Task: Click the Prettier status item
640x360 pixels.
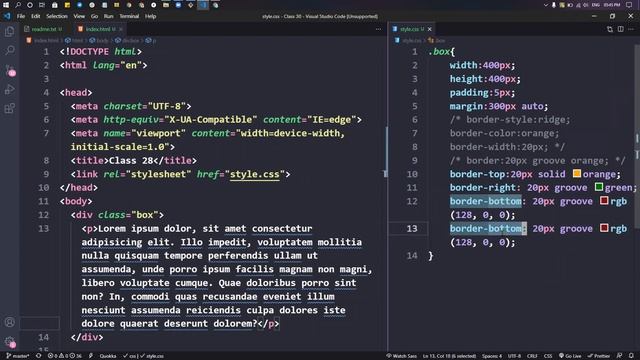Action: tap(598, 356)
